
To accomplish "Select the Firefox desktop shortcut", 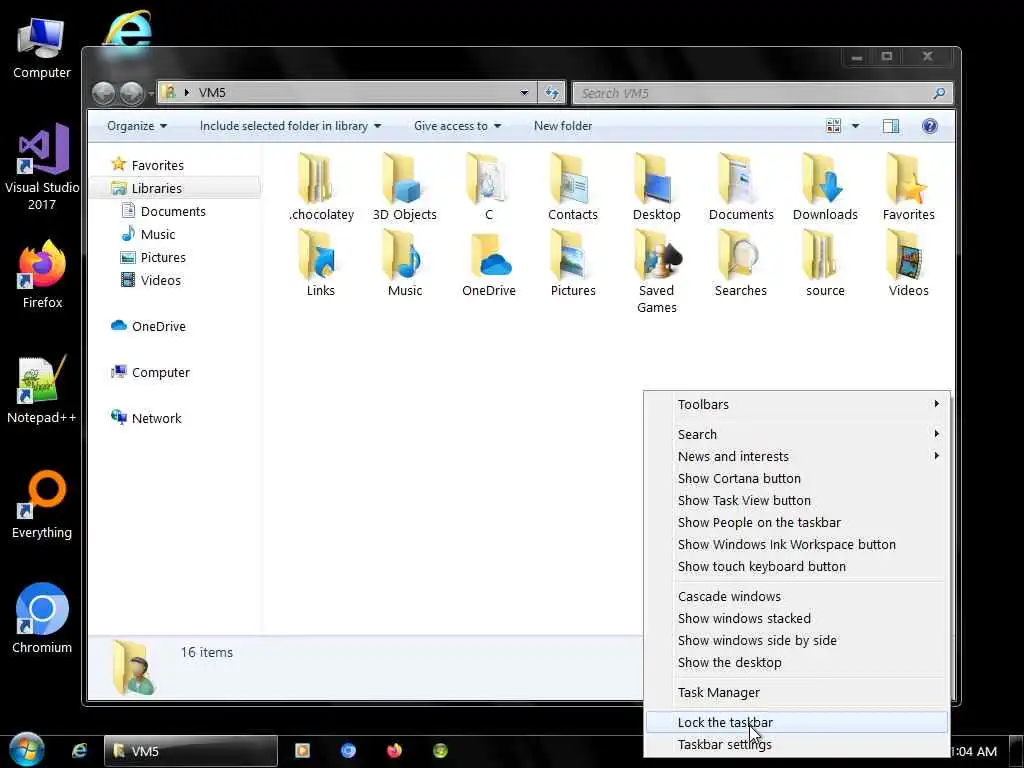I will click(x=42, y=274).
